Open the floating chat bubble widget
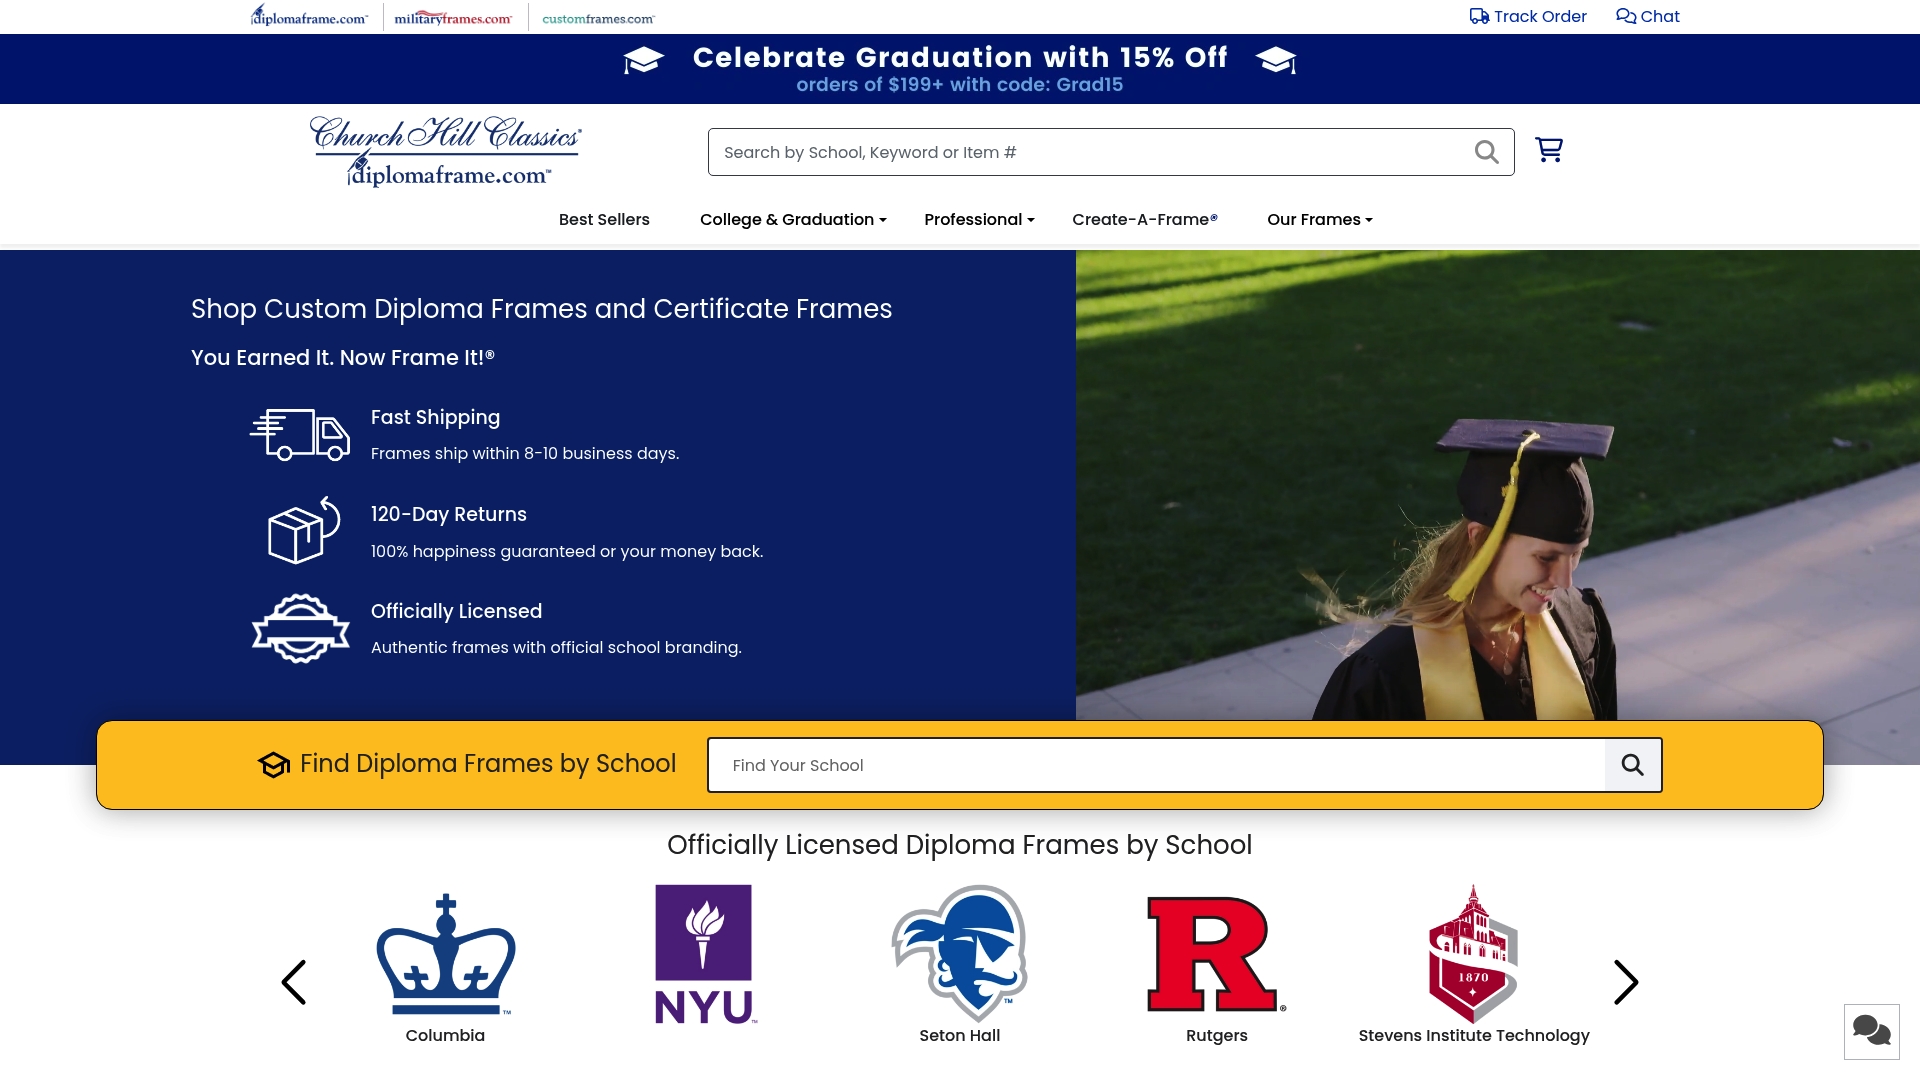Screen dimensions: 1920x1080 1871,1031
